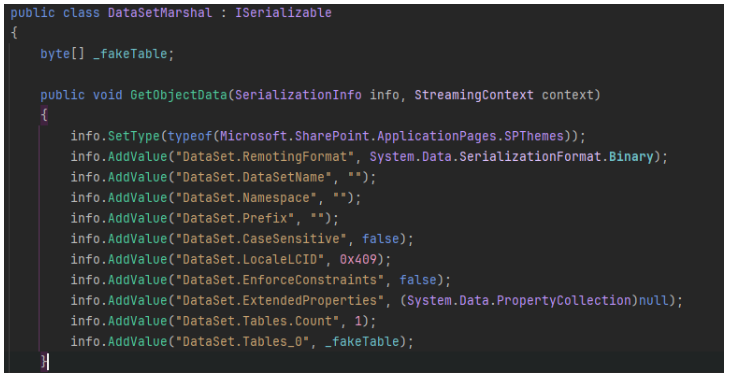Screen dimensions: 734x377
Task: Click the "DataSet.Prefix" string
Action: click(235, 218)
